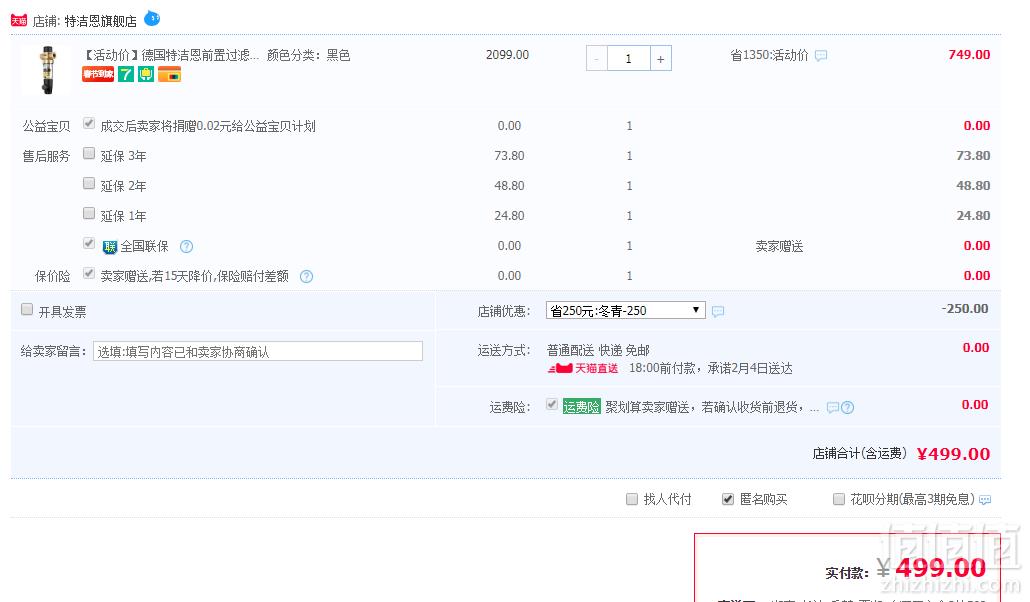Uncheck the 匿名购买 anonymous purchase option

point(728,499)
